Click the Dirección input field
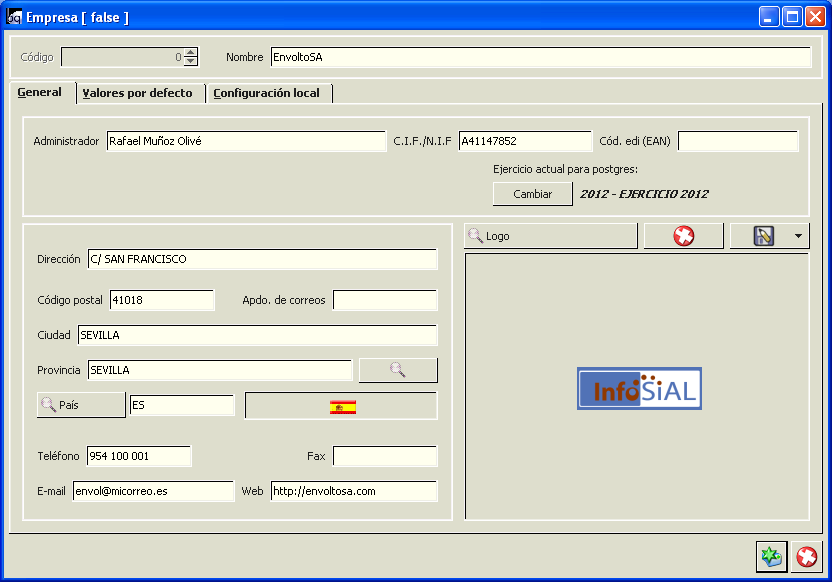 tap(263, 259)
